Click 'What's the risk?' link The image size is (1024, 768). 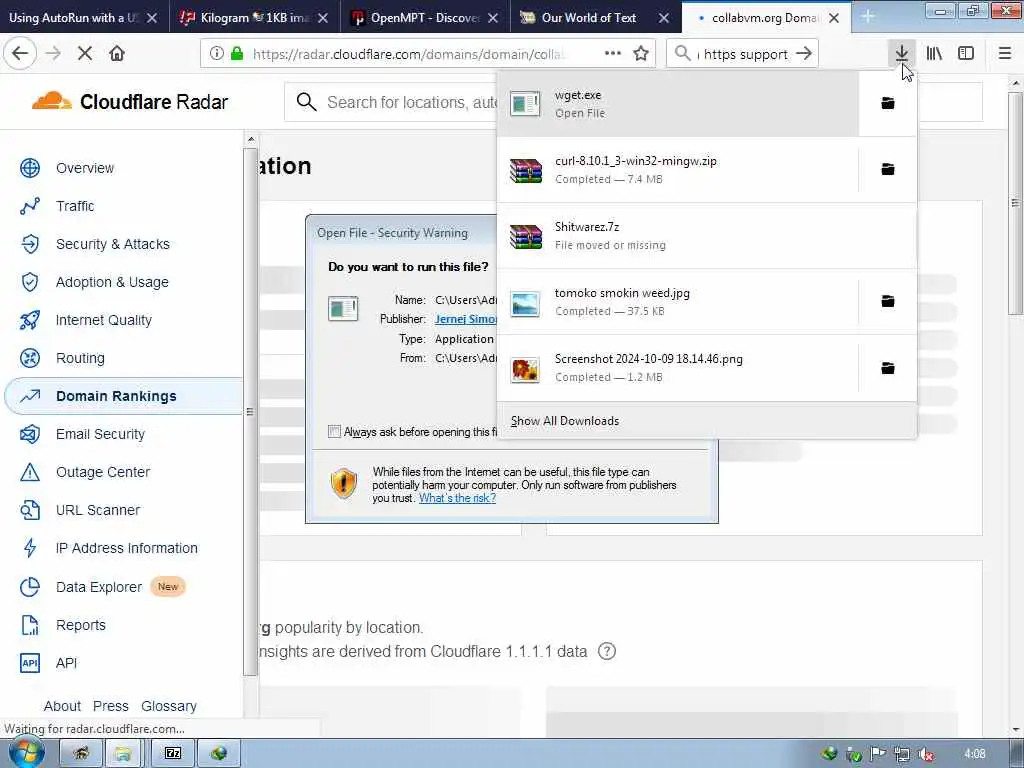pos(457,498)
